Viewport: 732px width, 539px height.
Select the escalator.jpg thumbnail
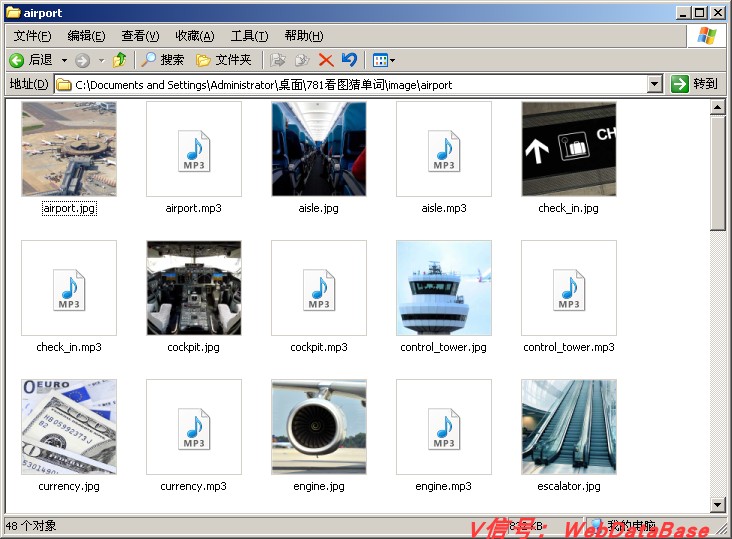click(x=569, y=427)
